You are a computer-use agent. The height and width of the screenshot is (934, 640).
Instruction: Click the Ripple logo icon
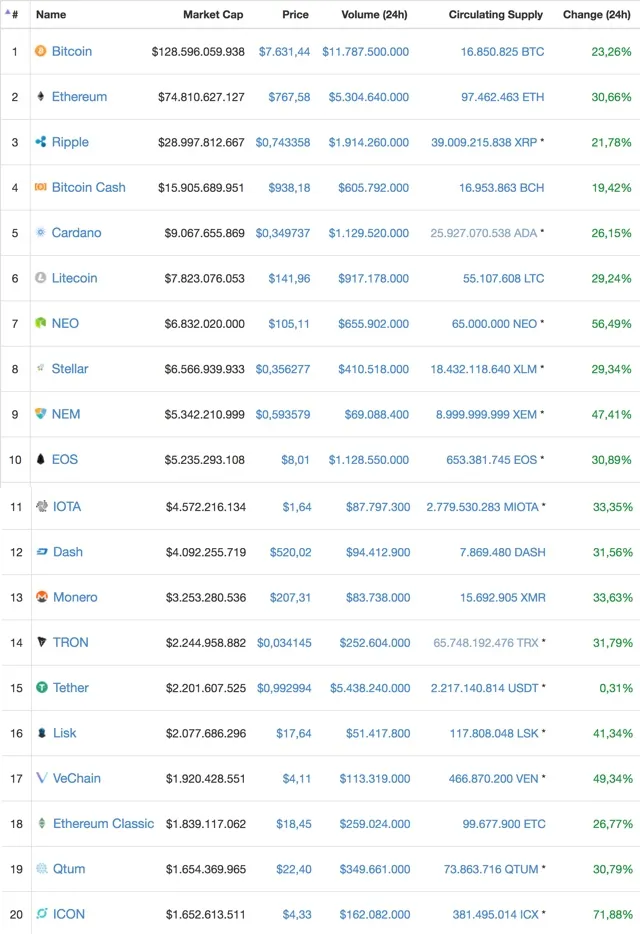(41, 142)
